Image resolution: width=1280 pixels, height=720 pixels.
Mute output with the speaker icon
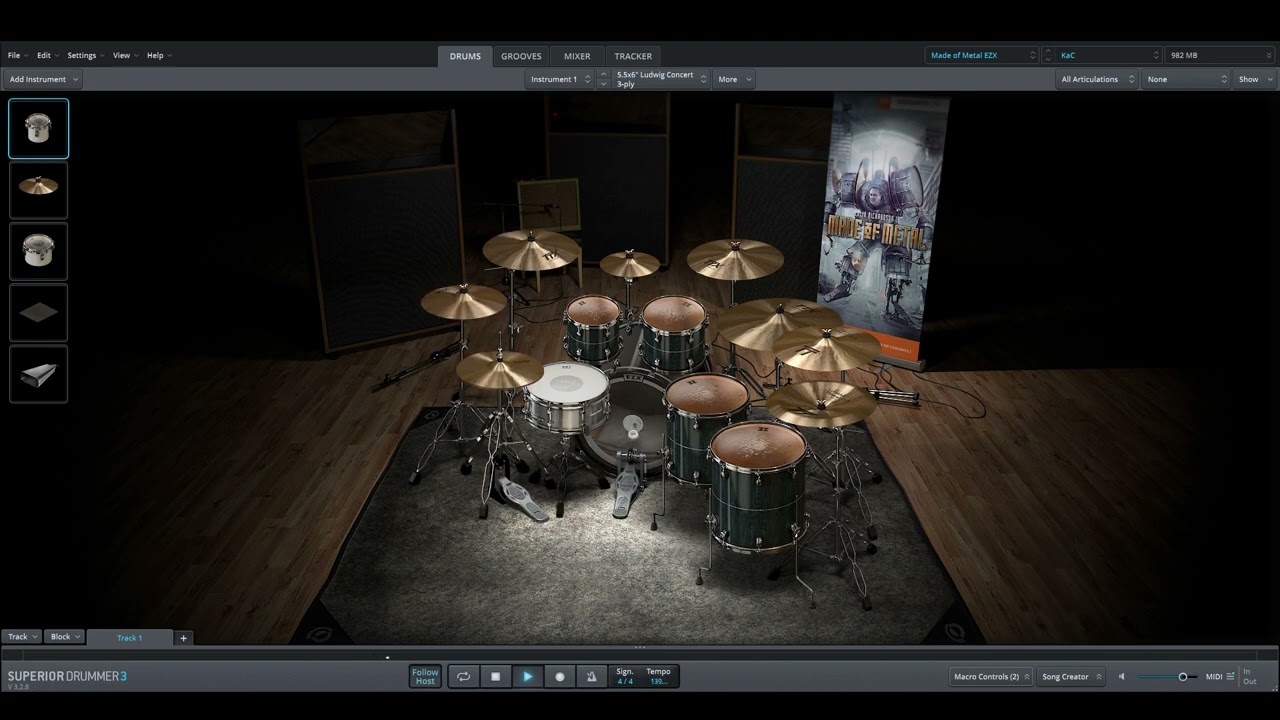click(1121, 677)
